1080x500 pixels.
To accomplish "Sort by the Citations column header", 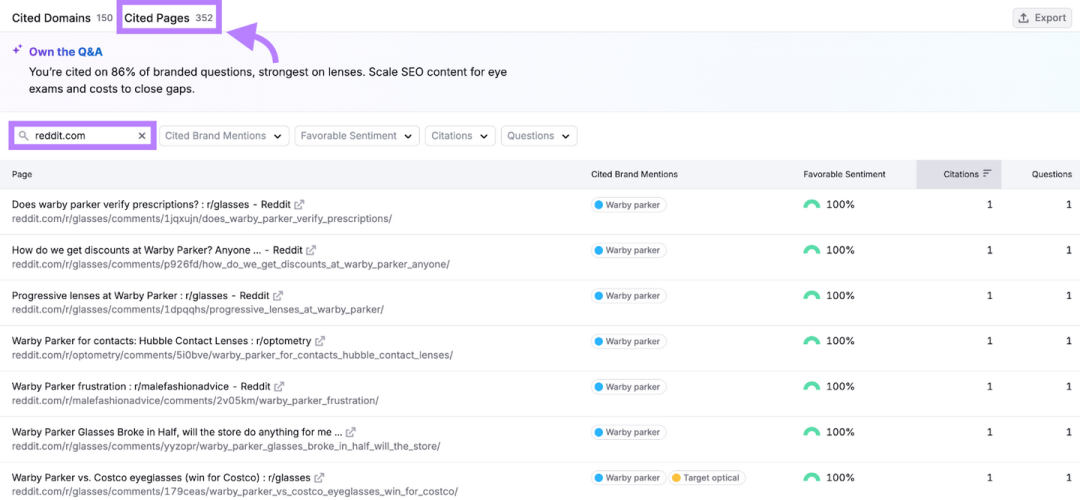I will click(961, 174).
